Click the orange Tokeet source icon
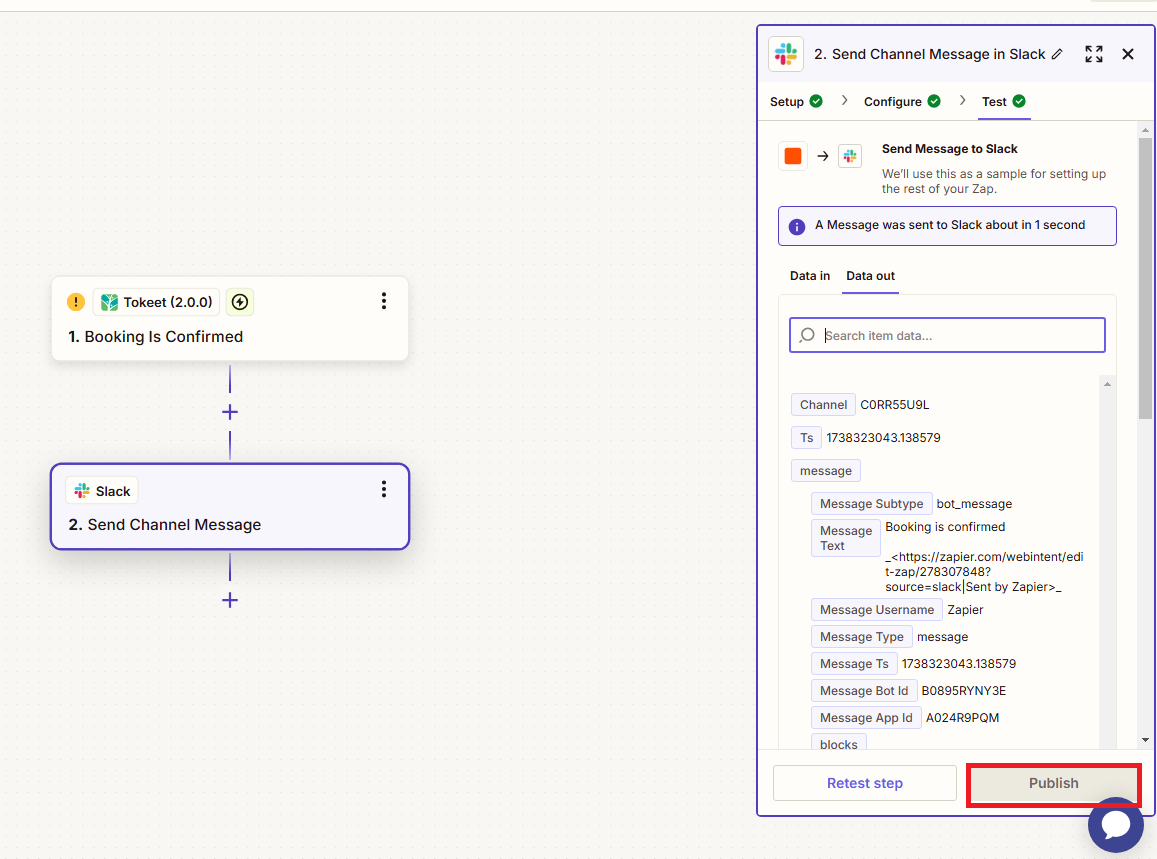The height and width of the screenshot is (859, 1157). 793,156
